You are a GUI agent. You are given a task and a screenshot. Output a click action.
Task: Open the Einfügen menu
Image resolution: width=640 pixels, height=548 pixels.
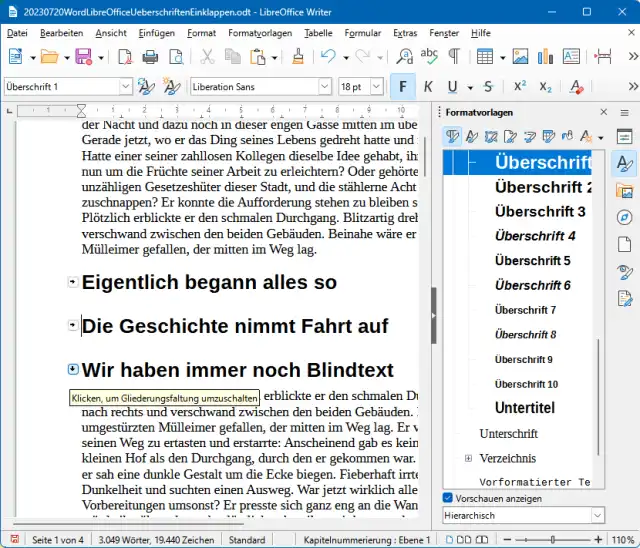coord(157,32)
